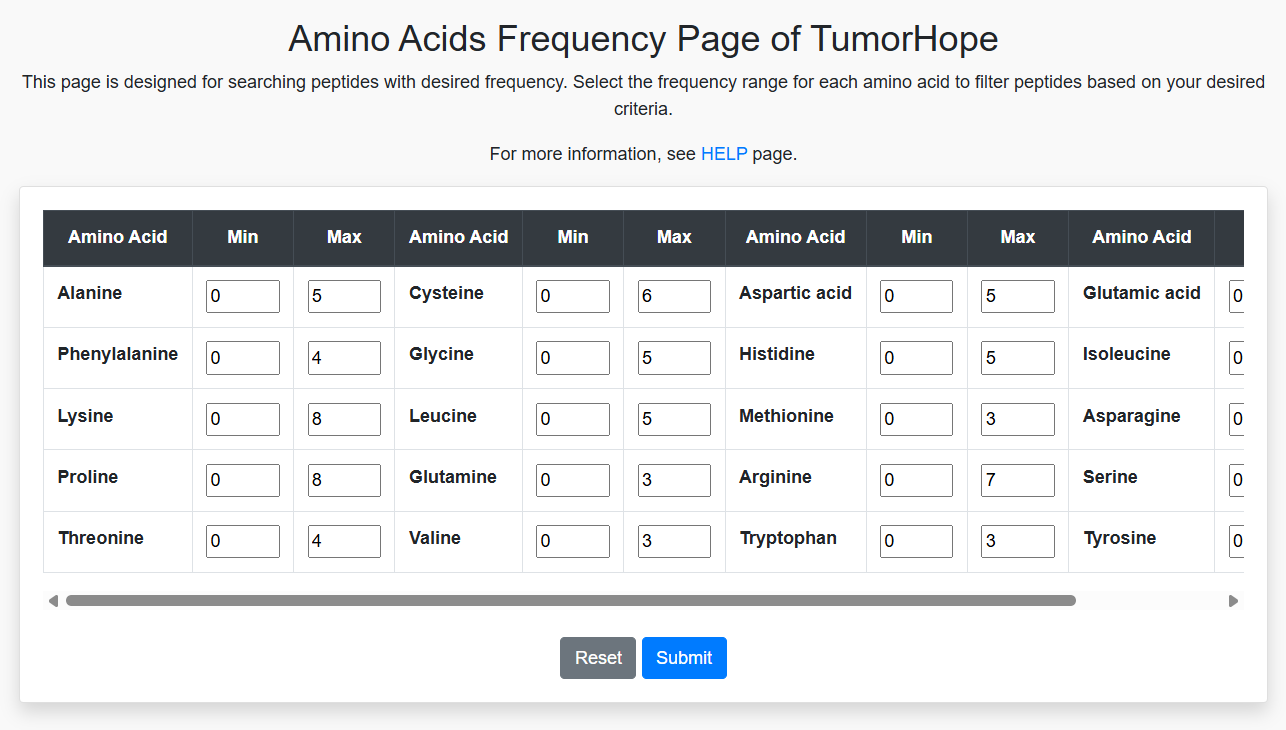
Task: Click the Methionine Max field showing 3
Action: pyautogui.click(x=1017, y=419)
